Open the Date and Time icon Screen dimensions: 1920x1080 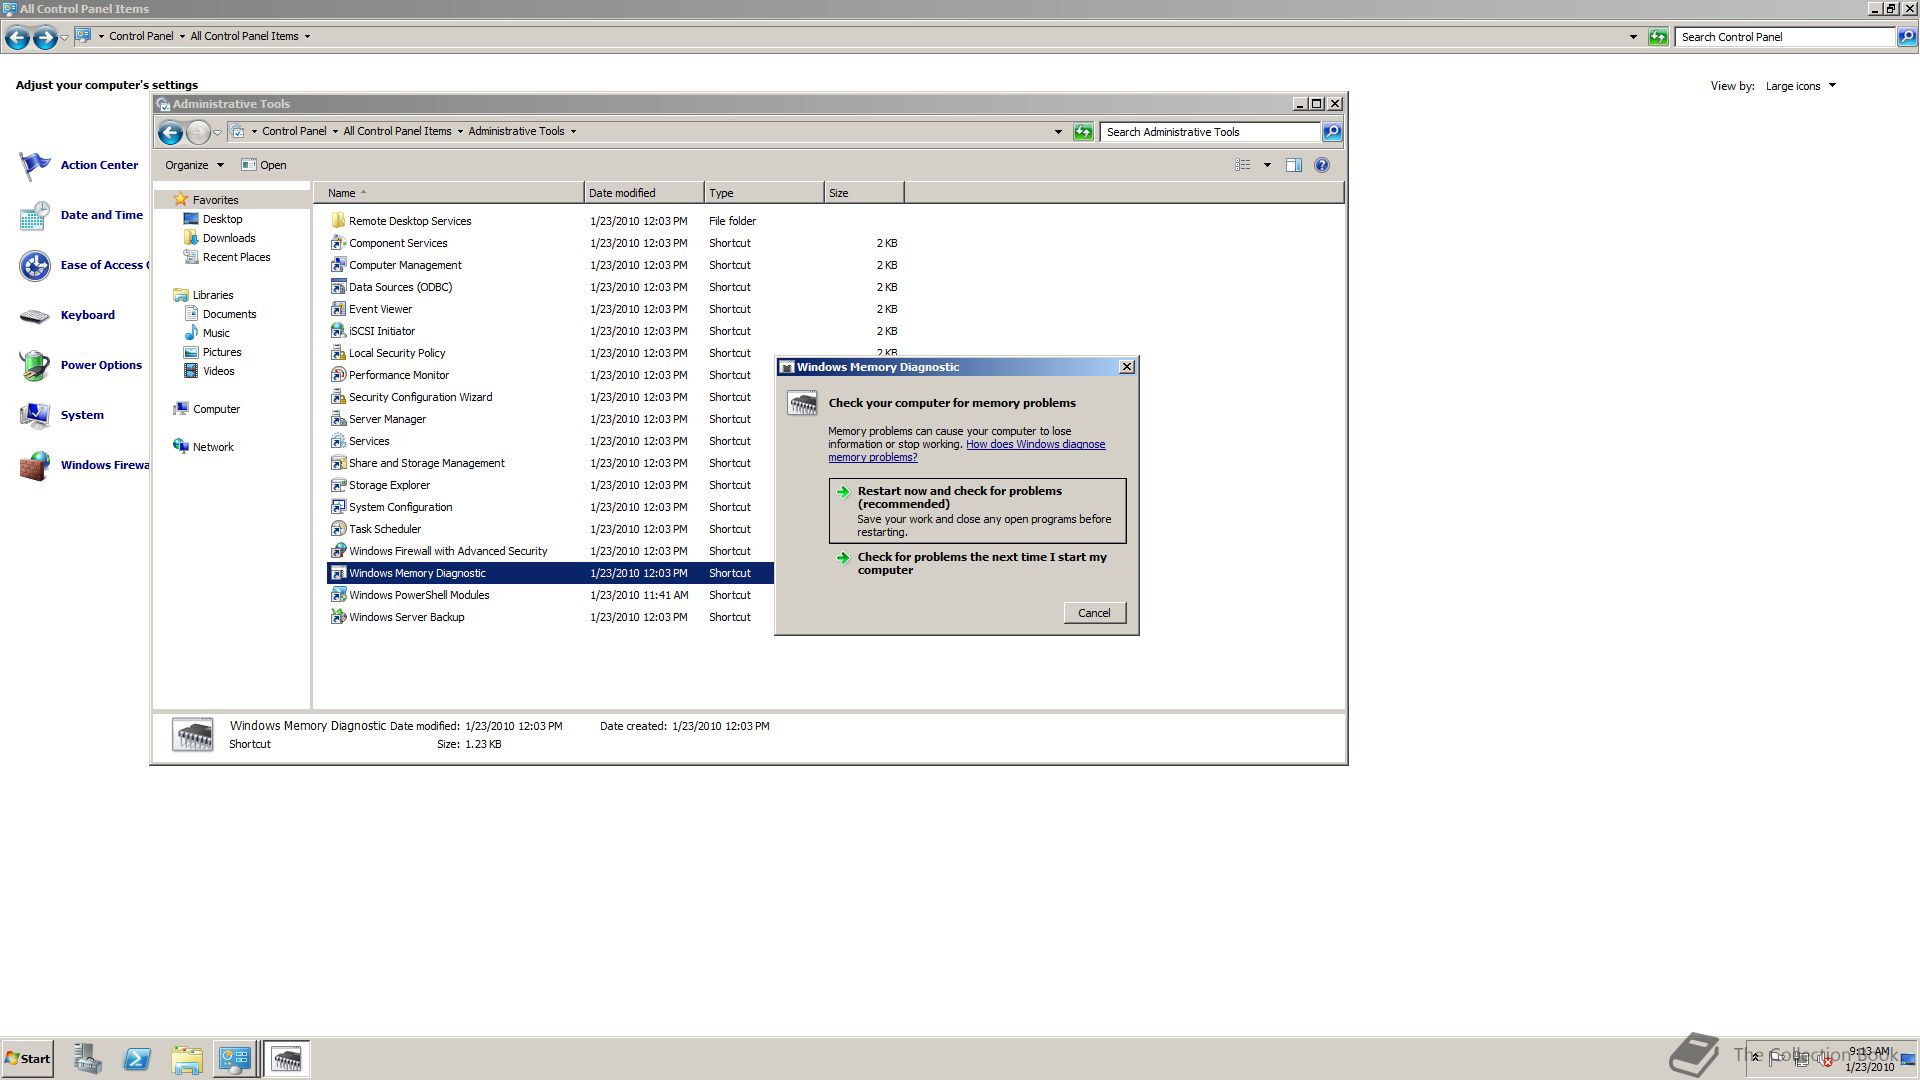35,215
